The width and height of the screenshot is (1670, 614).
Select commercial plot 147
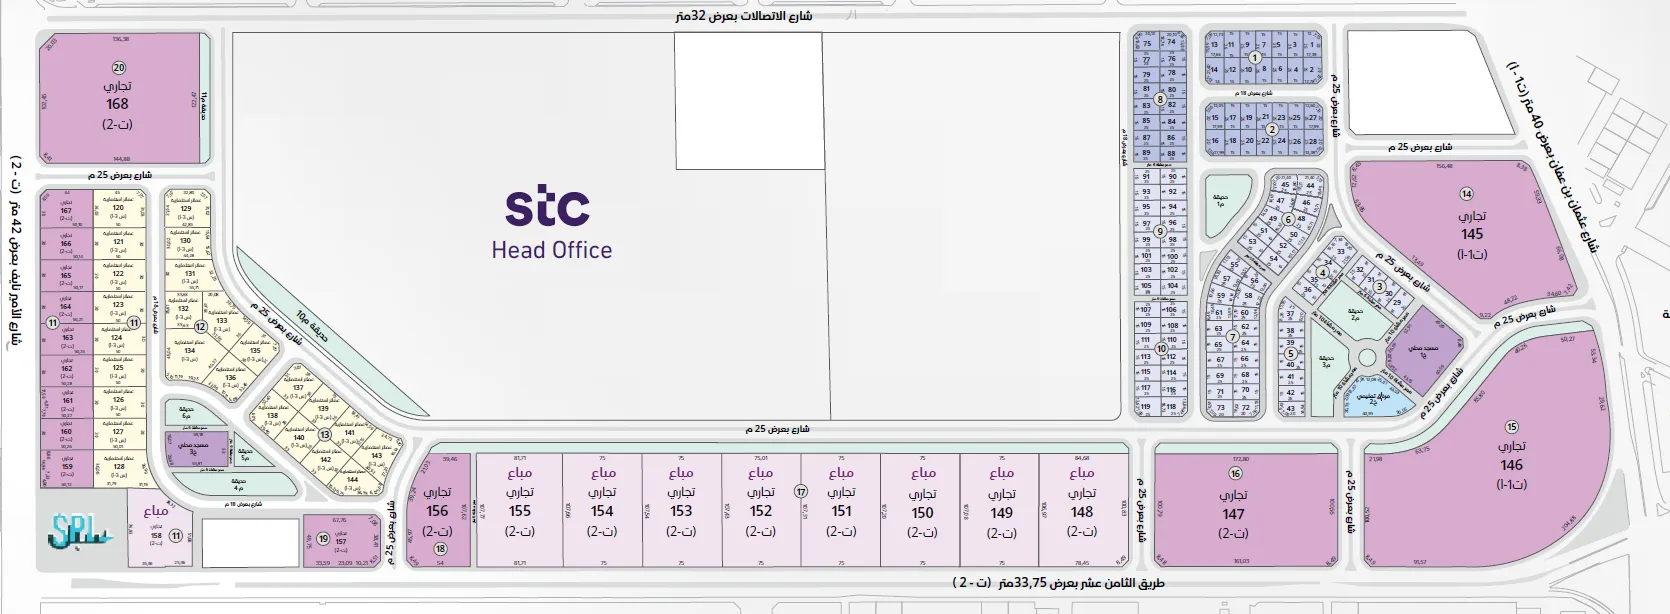click(x=1246, y=510)
